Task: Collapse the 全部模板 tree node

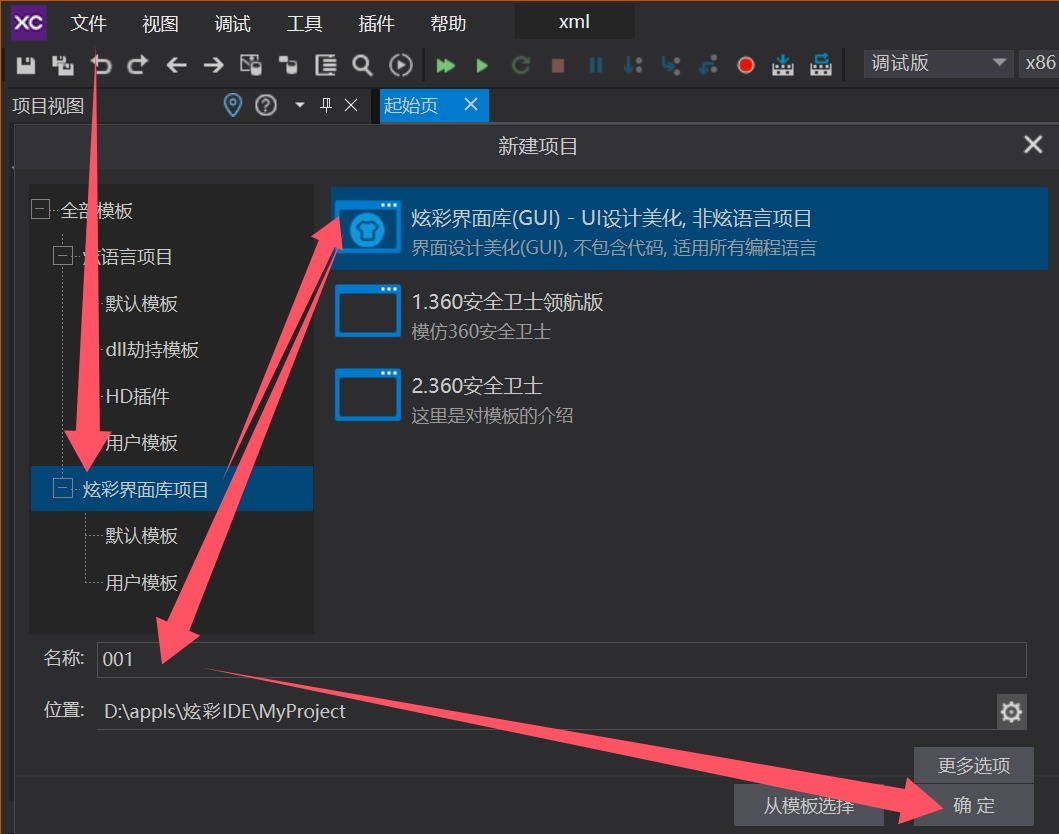Action: [41, 209]
